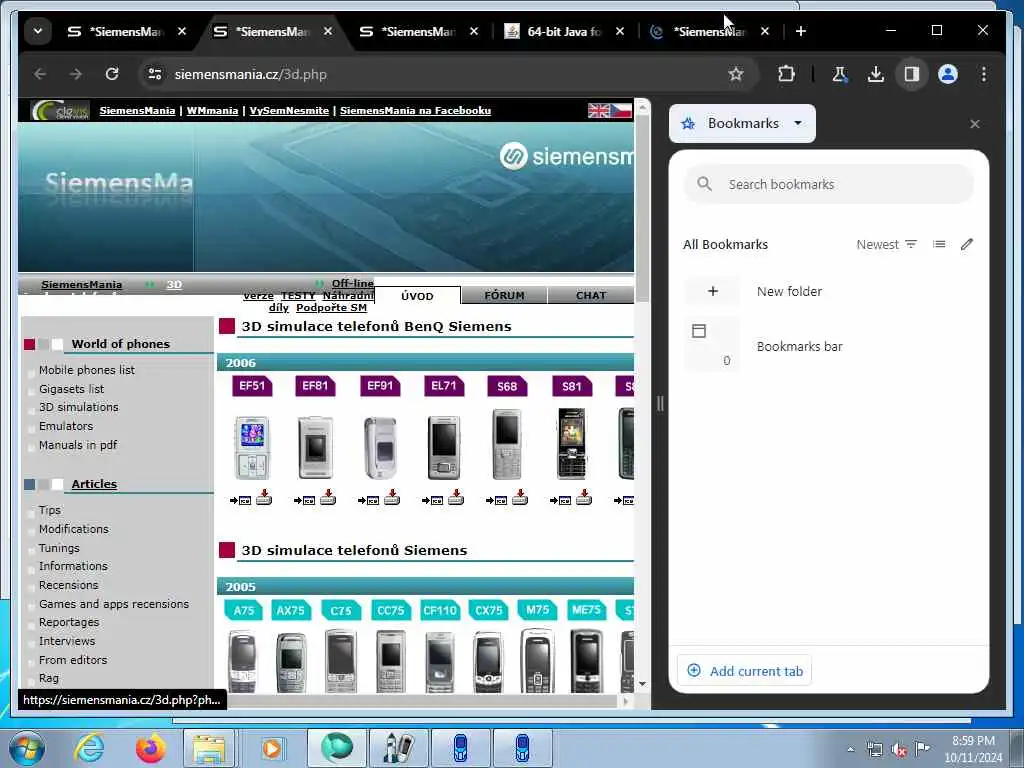Create a New folder in bookmarks

click(x=829, y=291)
